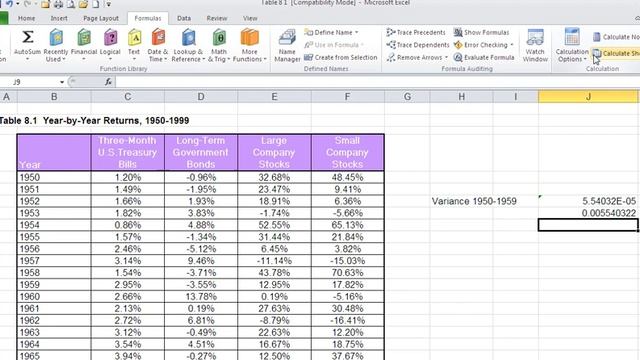Switch to the Page Layout tab
Viewport: 640px width, 360px height.
[101, 18]
